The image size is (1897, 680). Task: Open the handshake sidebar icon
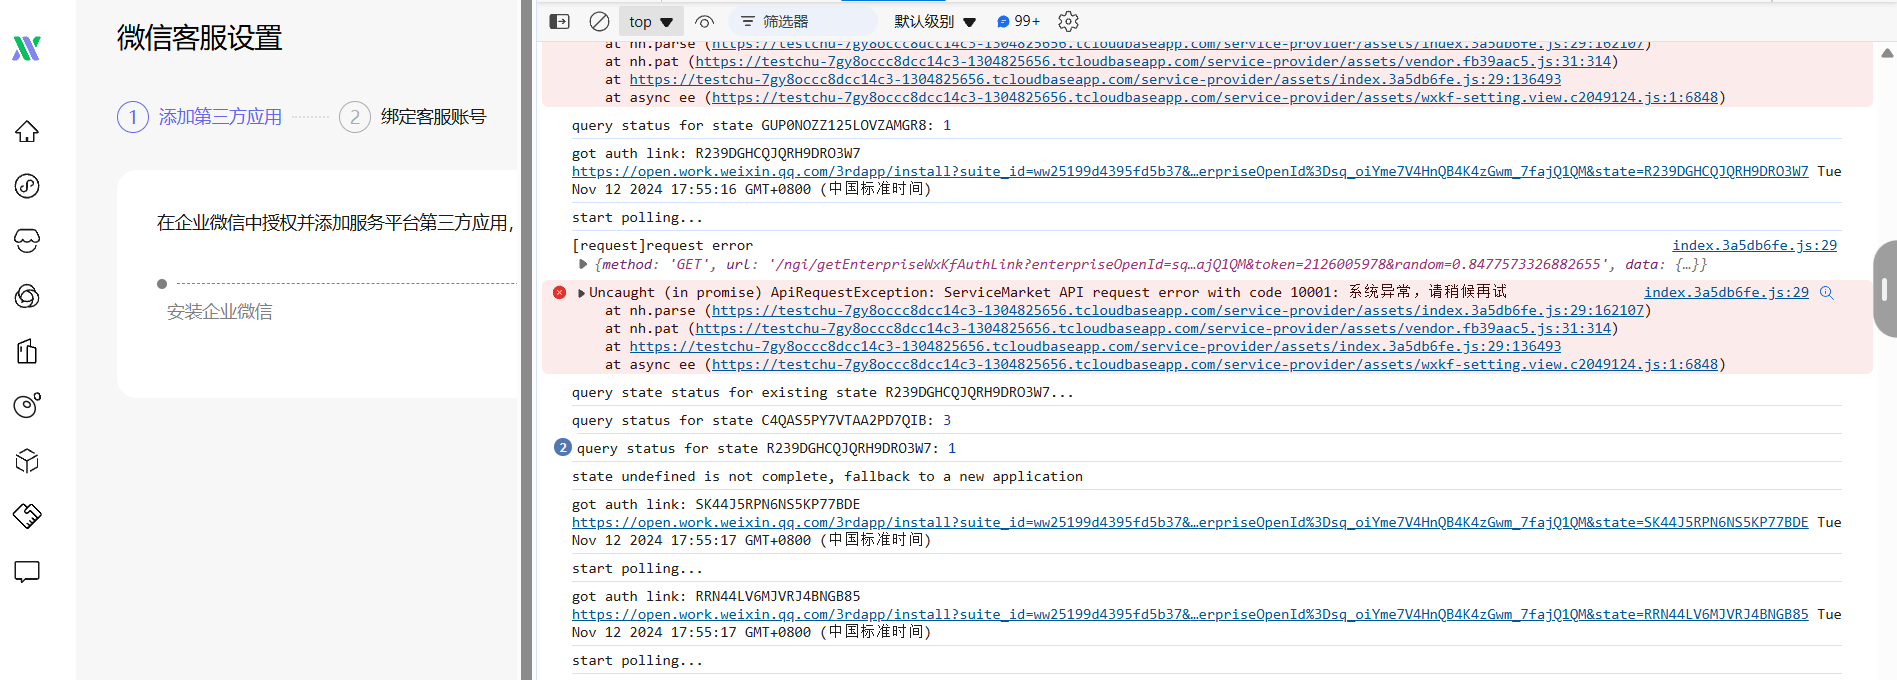[x=27, y=516]
